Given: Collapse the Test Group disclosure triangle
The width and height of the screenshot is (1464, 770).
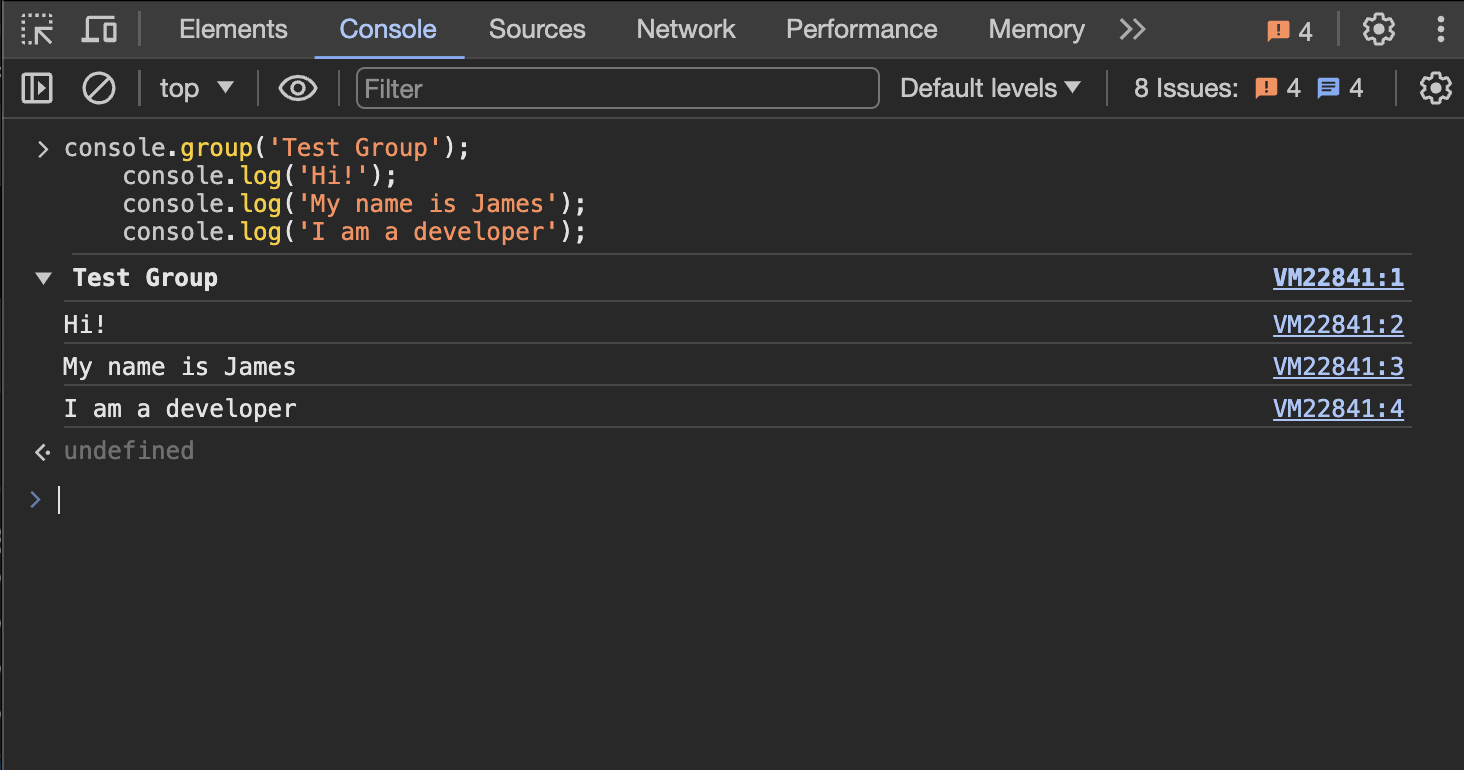Looking at the screenshot, I should [43, 278].
